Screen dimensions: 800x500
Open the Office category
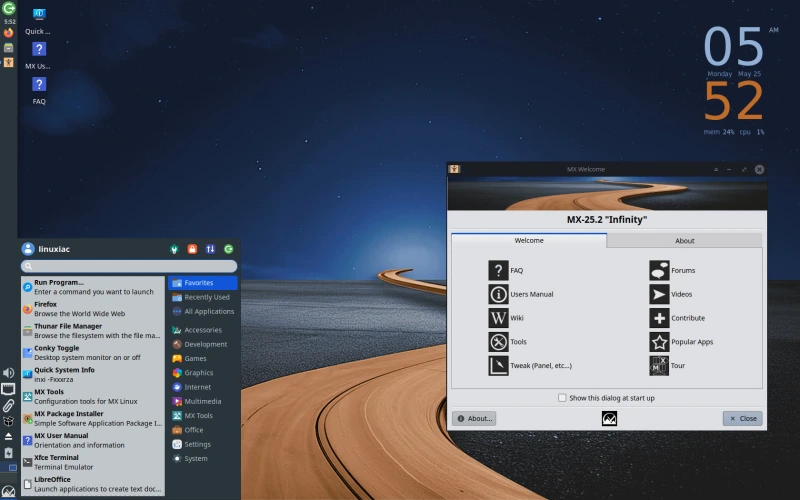coord(203,430)
